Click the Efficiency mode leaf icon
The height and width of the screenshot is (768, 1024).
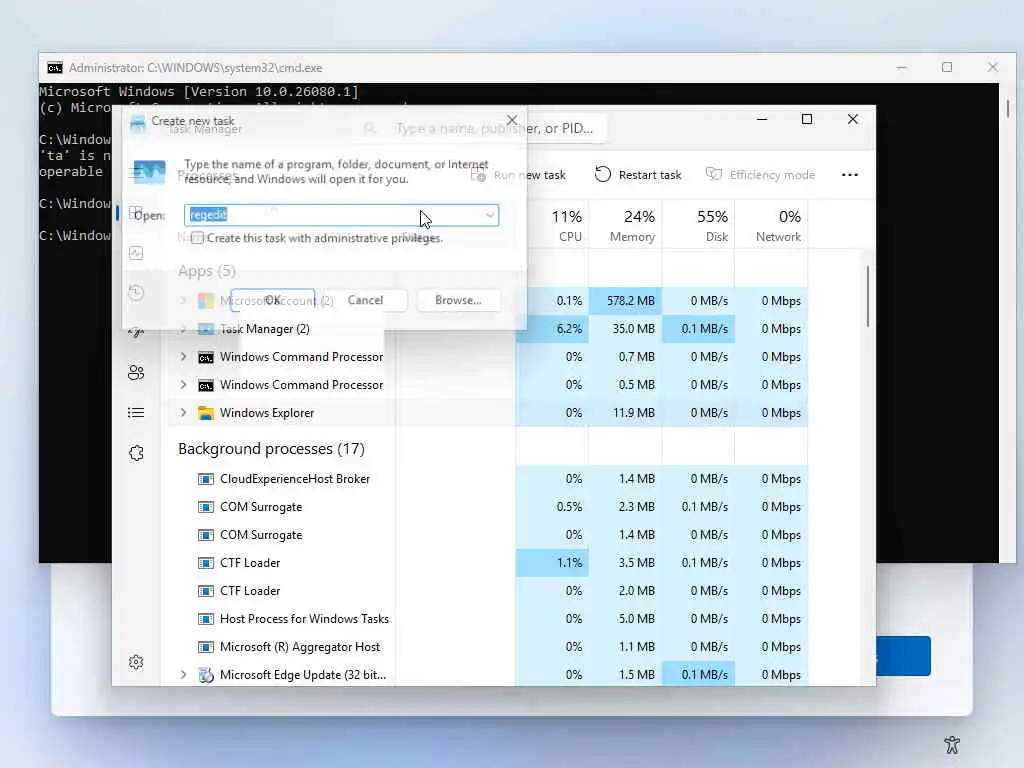click(714, 174)
